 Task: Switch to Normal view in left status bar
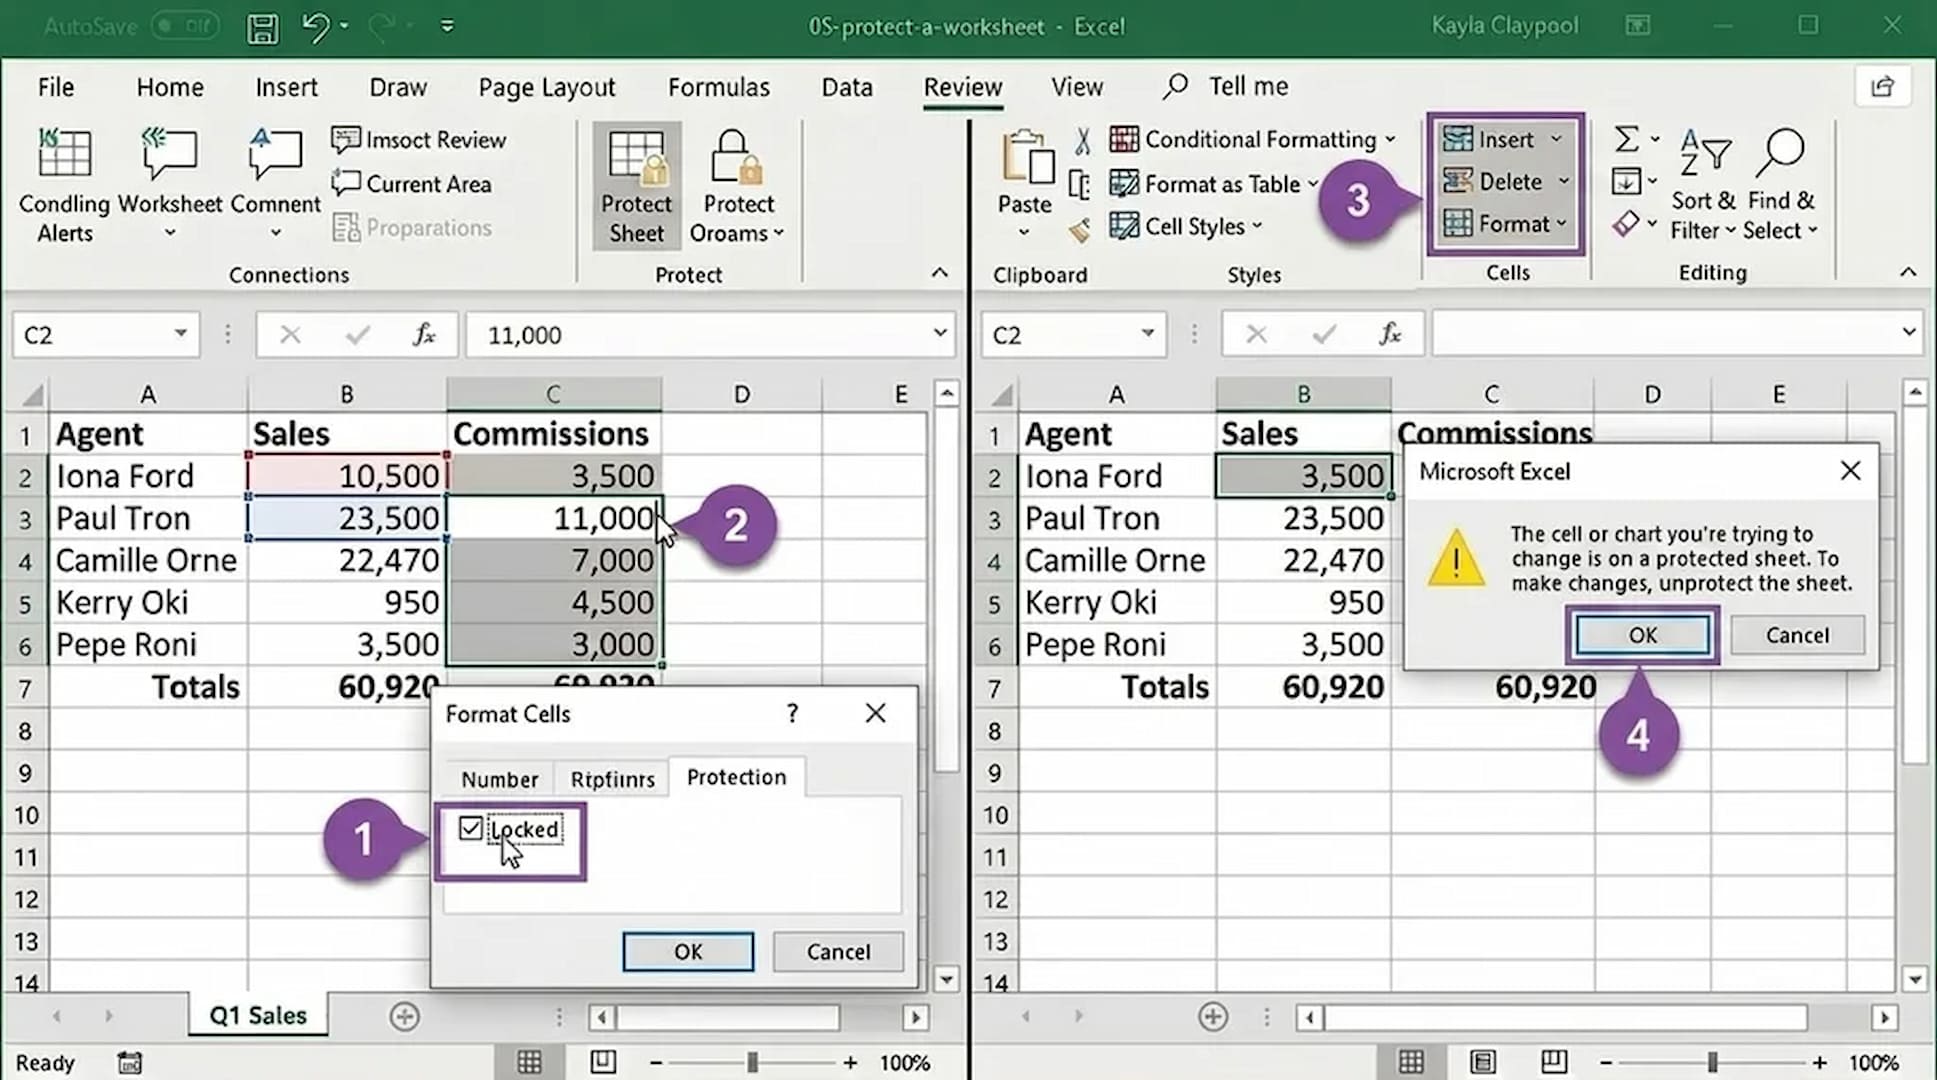[529, 1062]
